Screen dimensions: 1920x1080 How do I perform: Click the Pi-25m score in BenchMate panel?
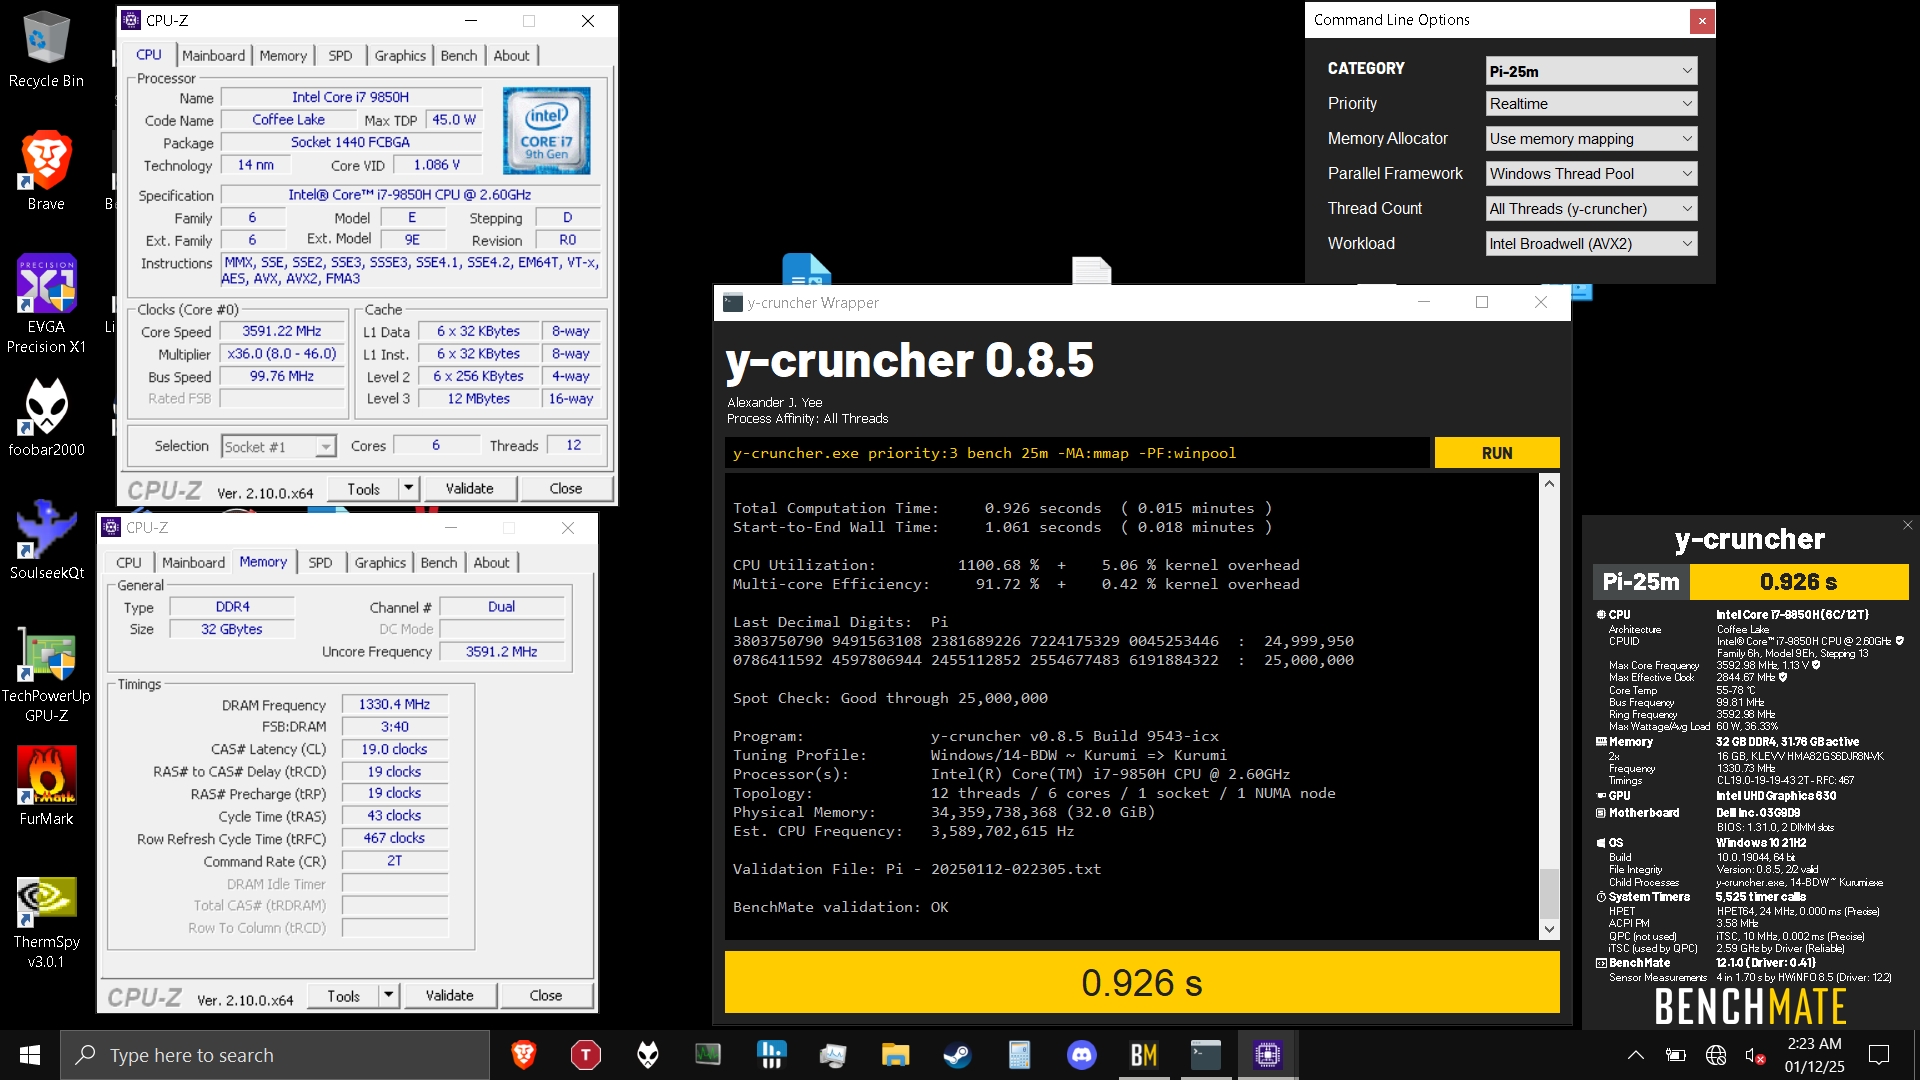[1798, 582]
